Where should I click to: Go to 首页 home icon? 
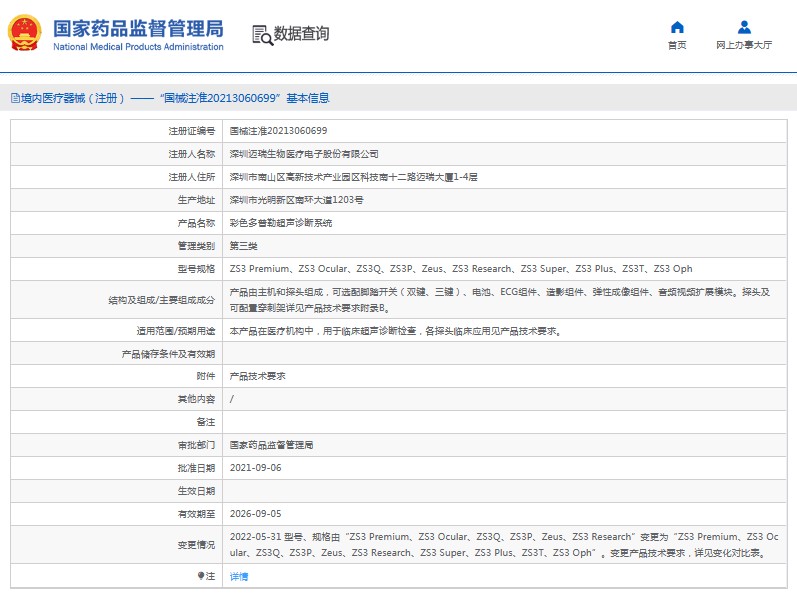tap(677, 27)
